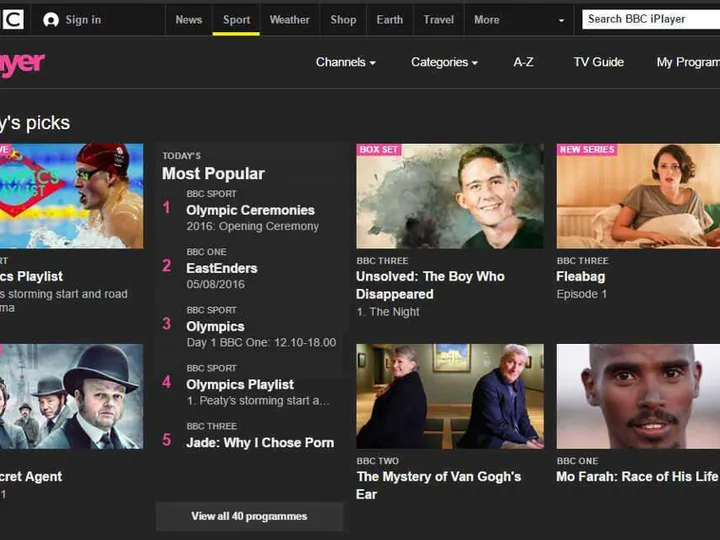Open the Van Gogh's Ear thumbnail
This screenshot has height=540, width=720.
tap(450, 396)
